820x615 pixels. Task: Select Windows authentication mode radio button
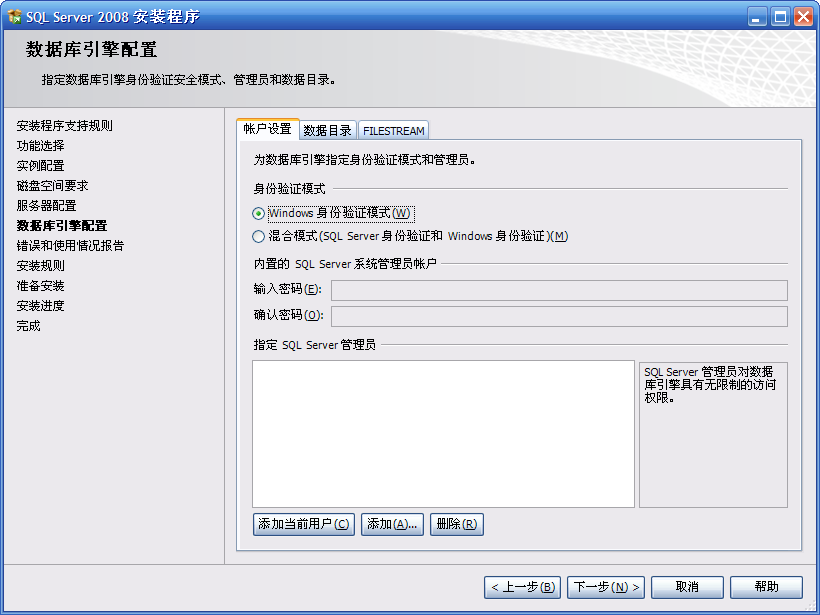(x=259, y=213)
